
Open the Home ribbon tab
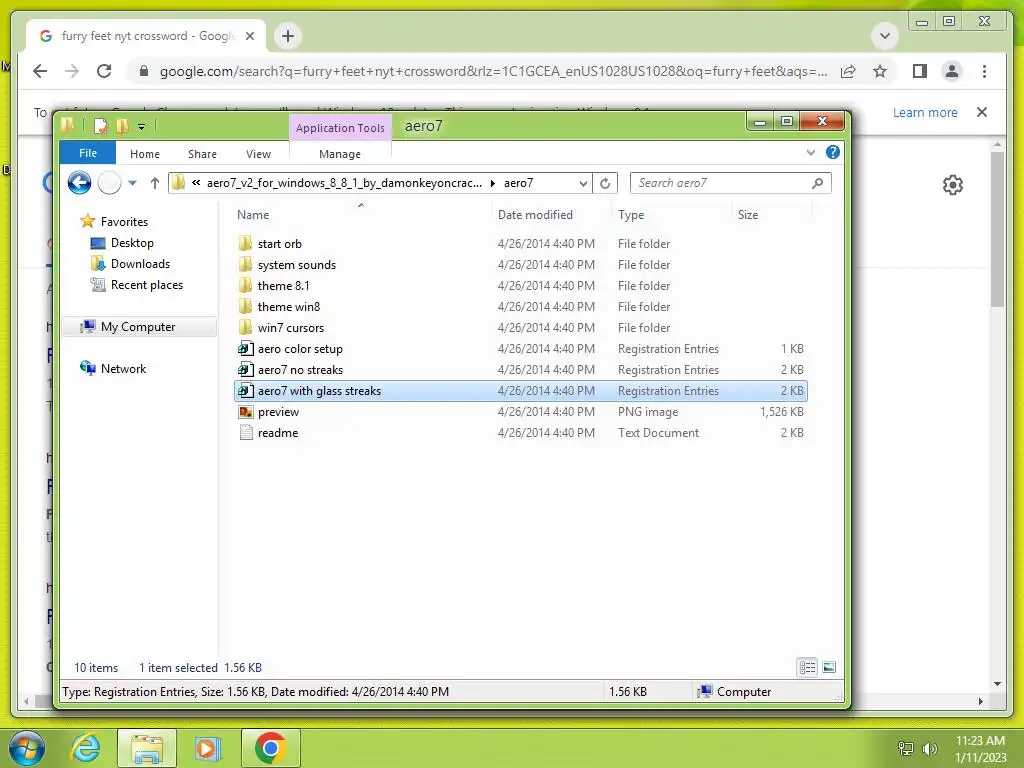click(144, 154)
